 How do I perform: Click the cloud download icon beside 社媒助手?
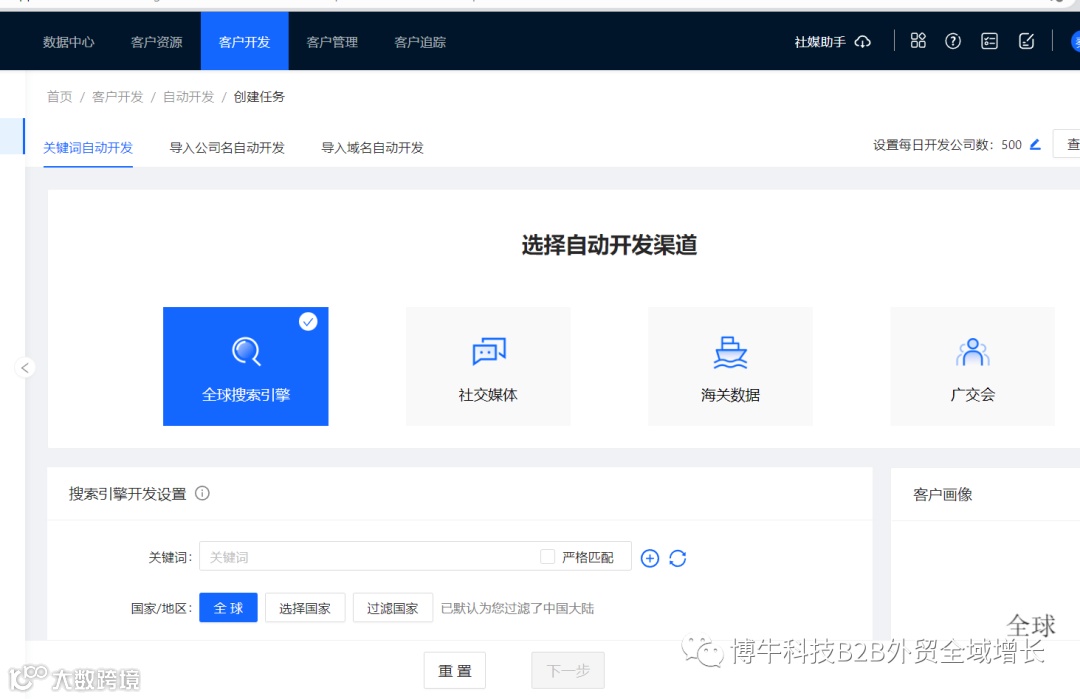862,42
